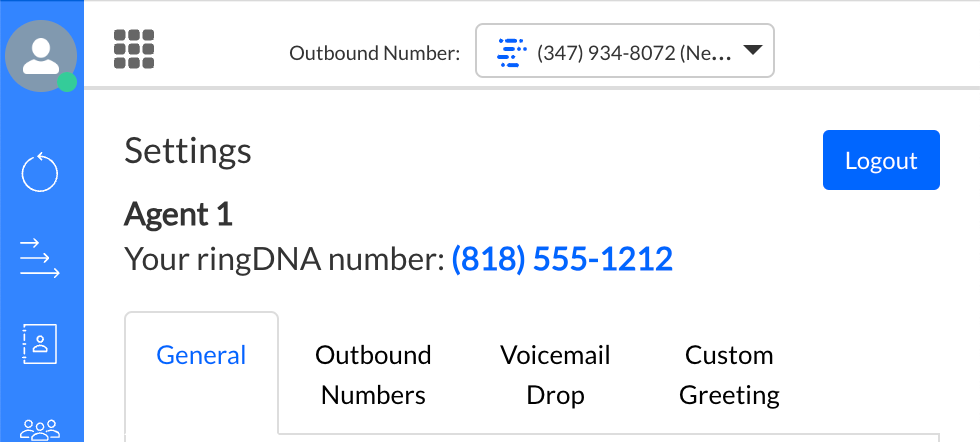
Task: Click the "Your ringDNA number" label
Action: point(284,260)
